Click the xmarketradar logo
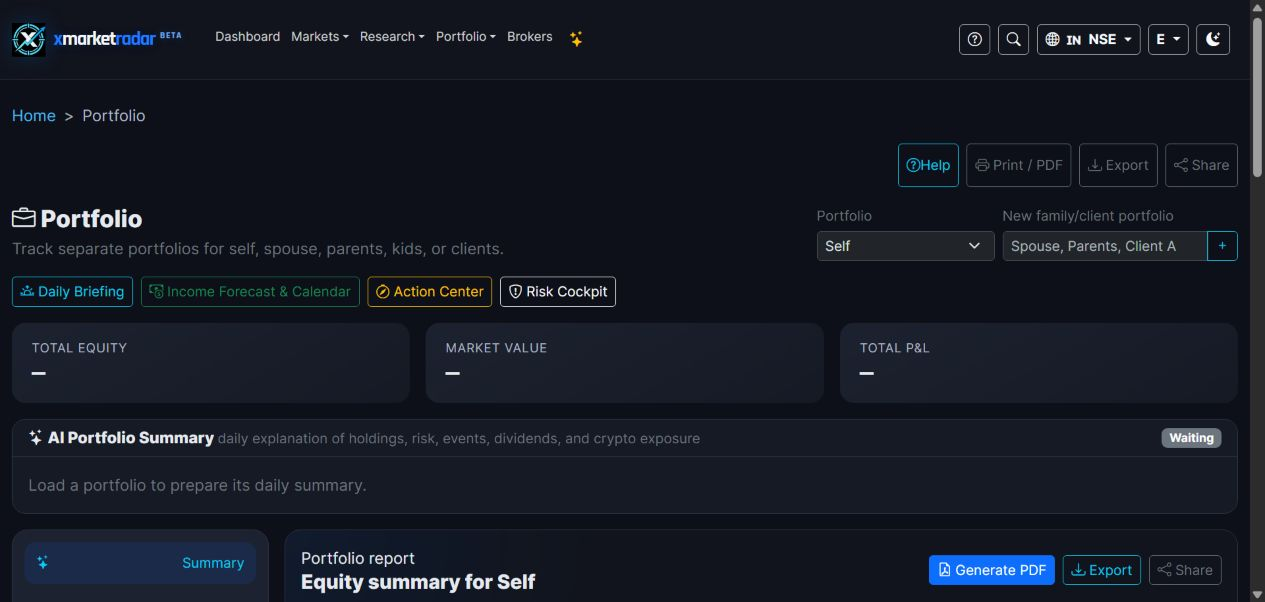The image size is (1265, 602). [x=96, y=39]
